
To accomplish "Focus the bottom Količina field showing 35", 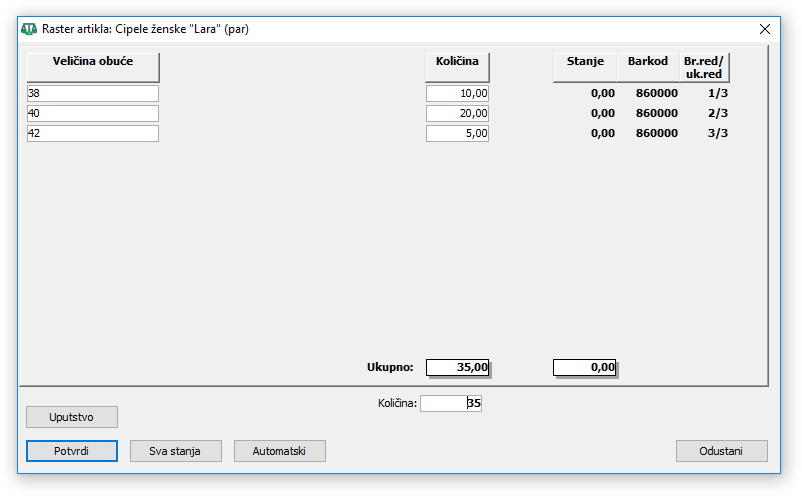I will tap(451, 403).
